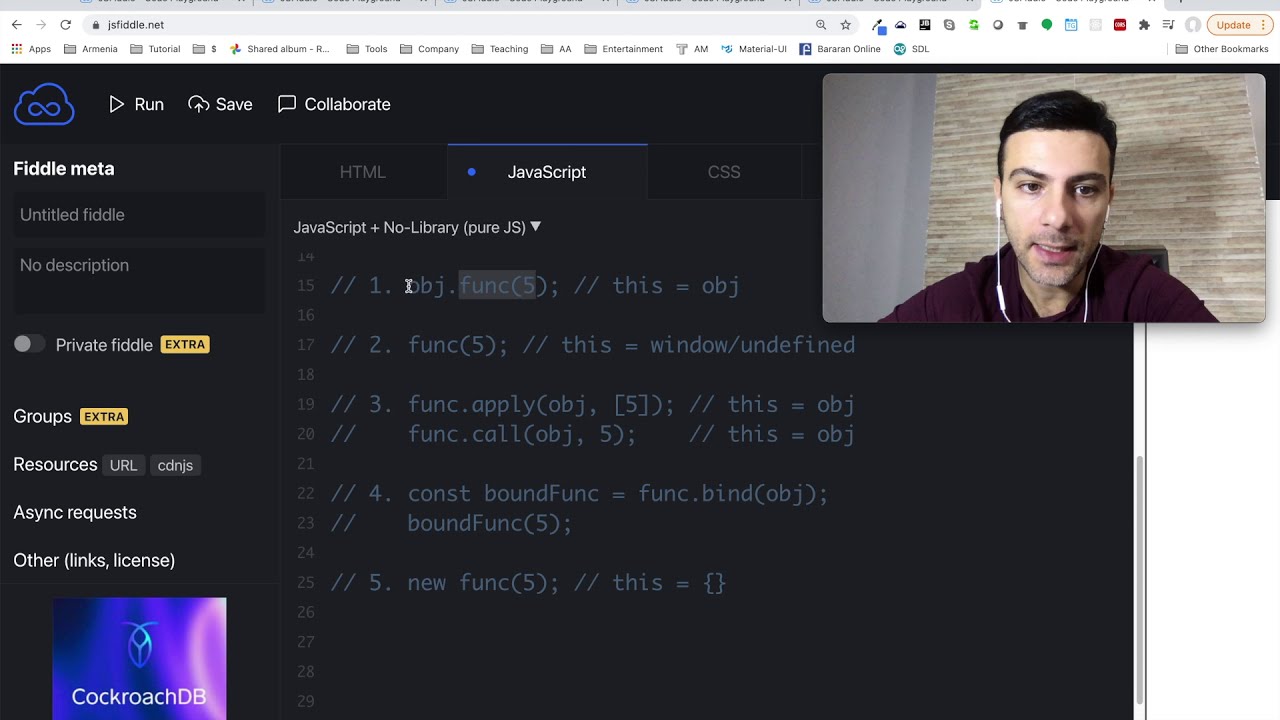Viewport: 1280px width, 720px height.
Task: Open the Shared album bookmark
Action: [279, 49]
